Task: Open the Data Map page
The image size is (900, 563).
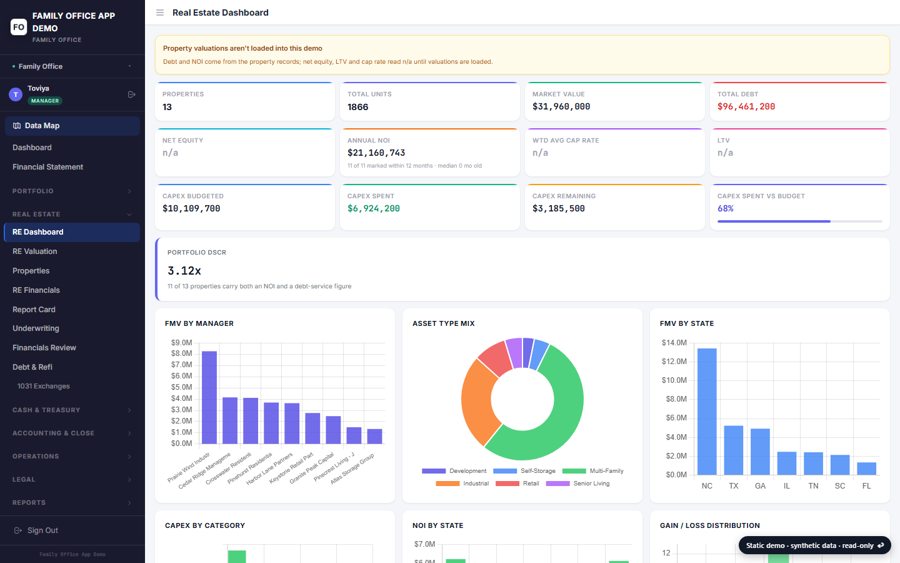Action: (x=72, y=126)
